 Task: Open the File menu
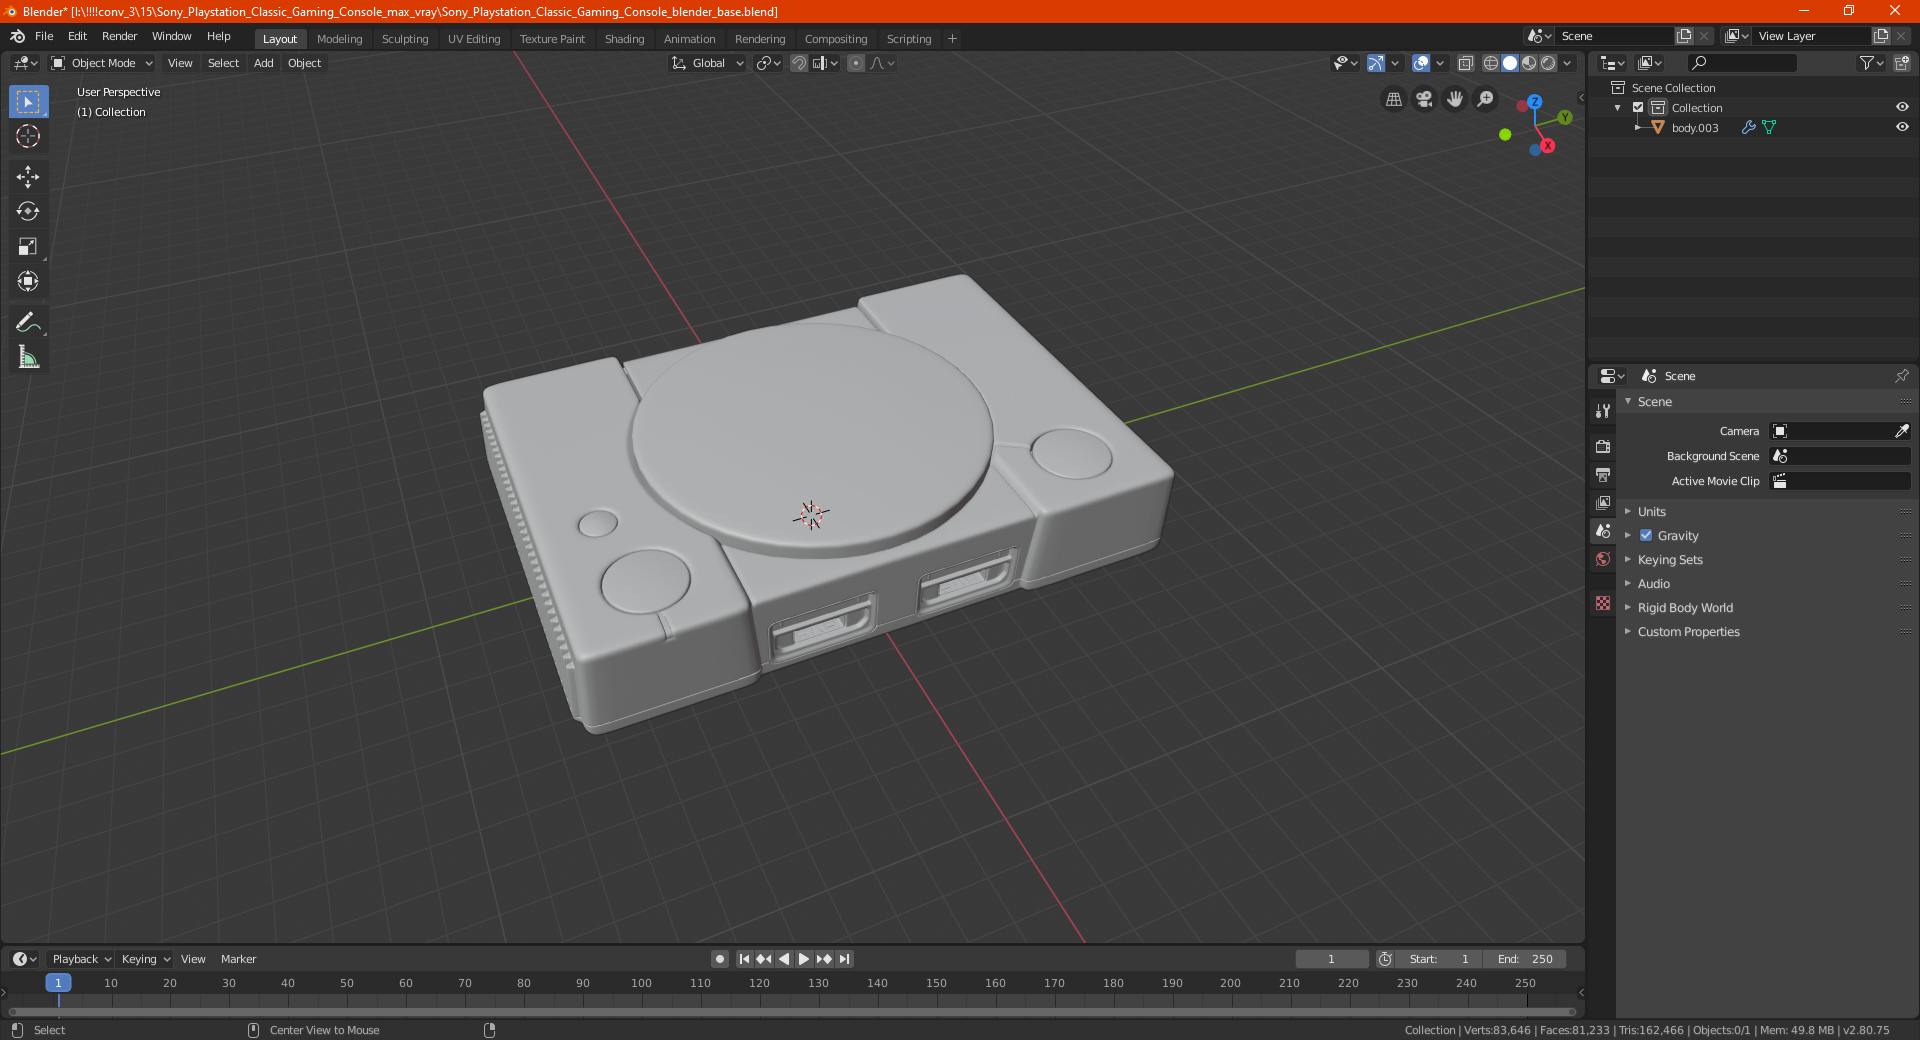click(44, 36)
